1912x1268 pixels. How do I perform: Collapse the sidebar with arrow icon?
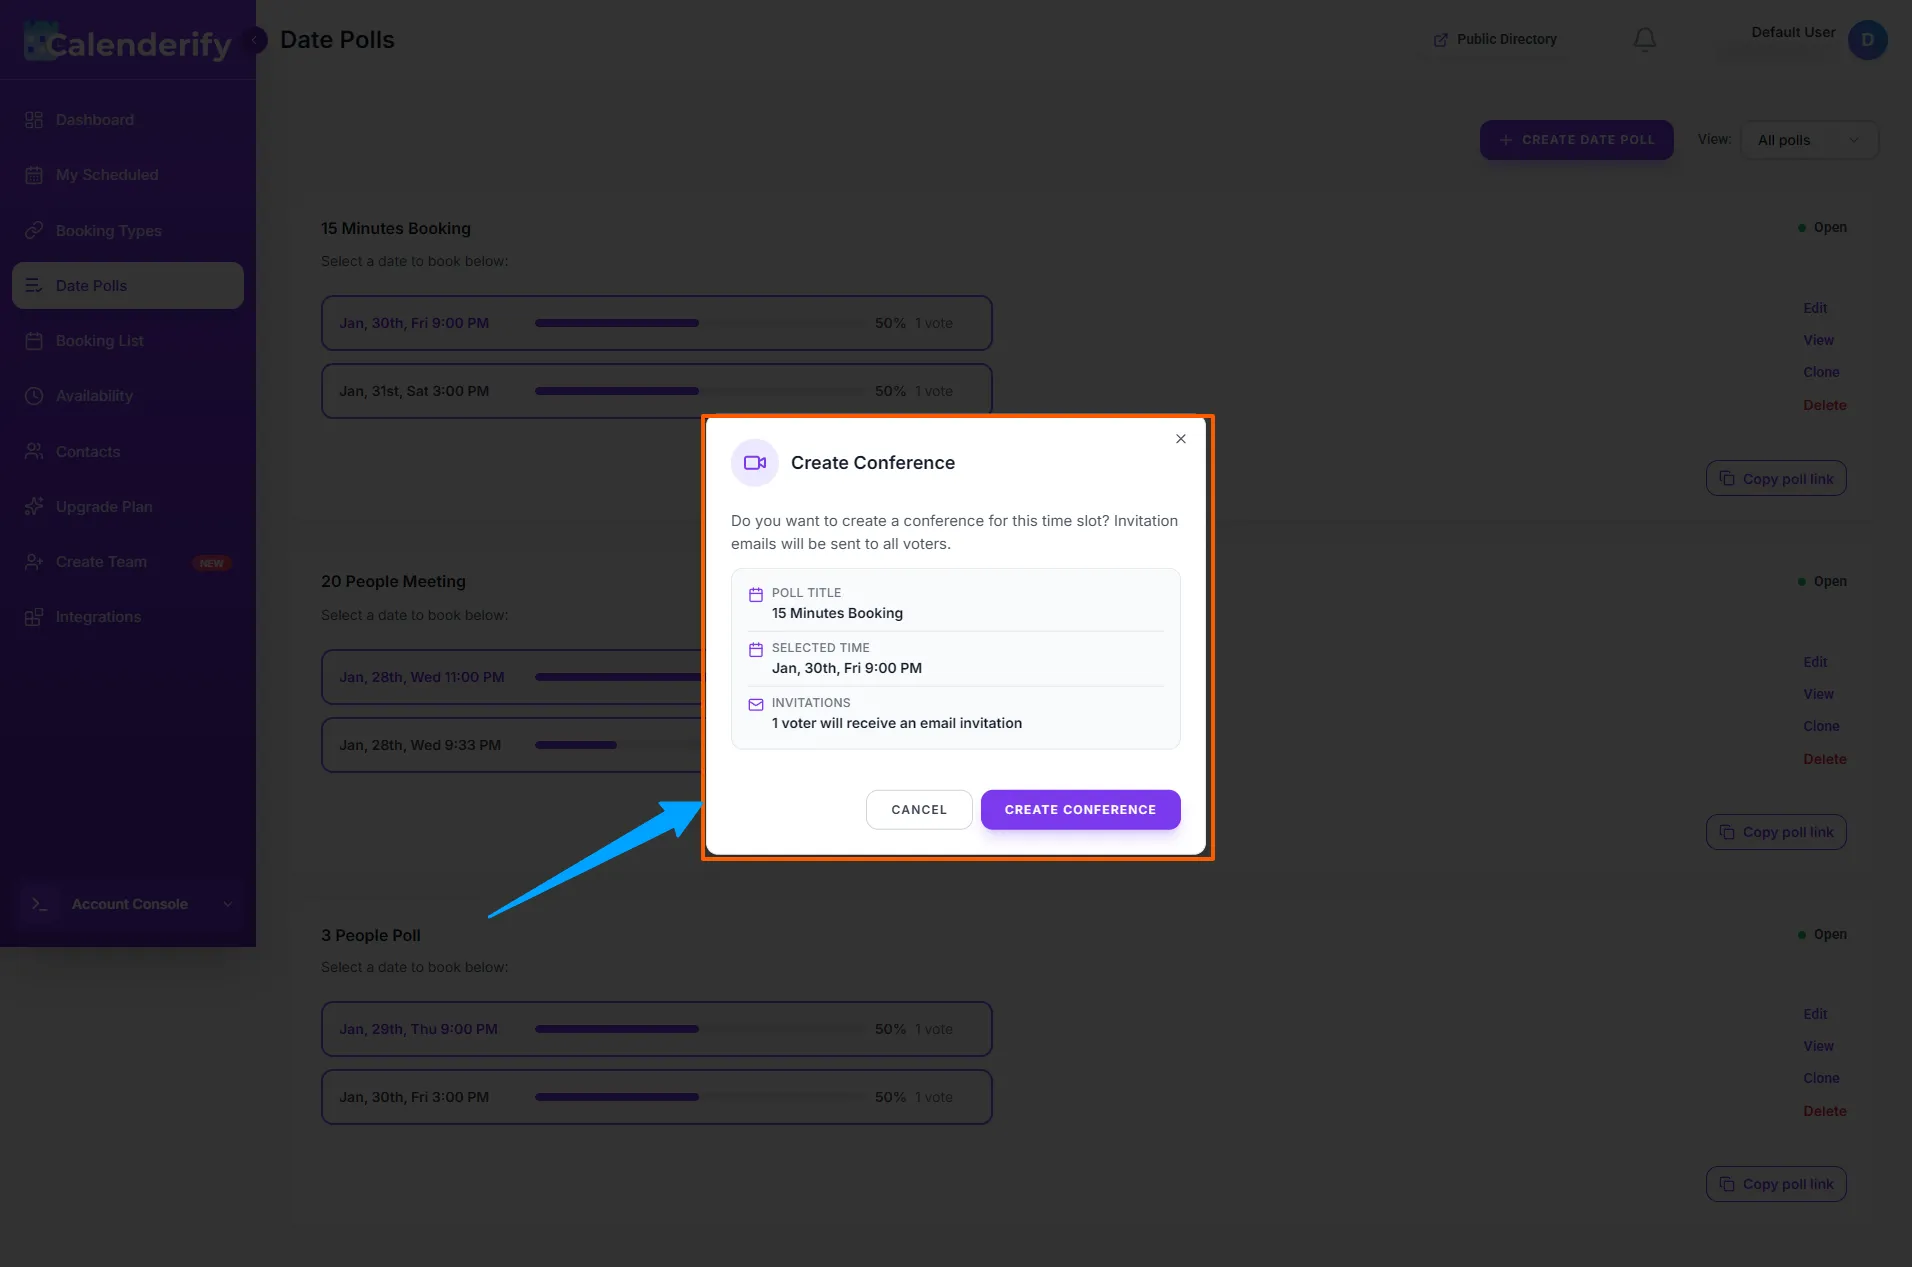tap(256, 40)
